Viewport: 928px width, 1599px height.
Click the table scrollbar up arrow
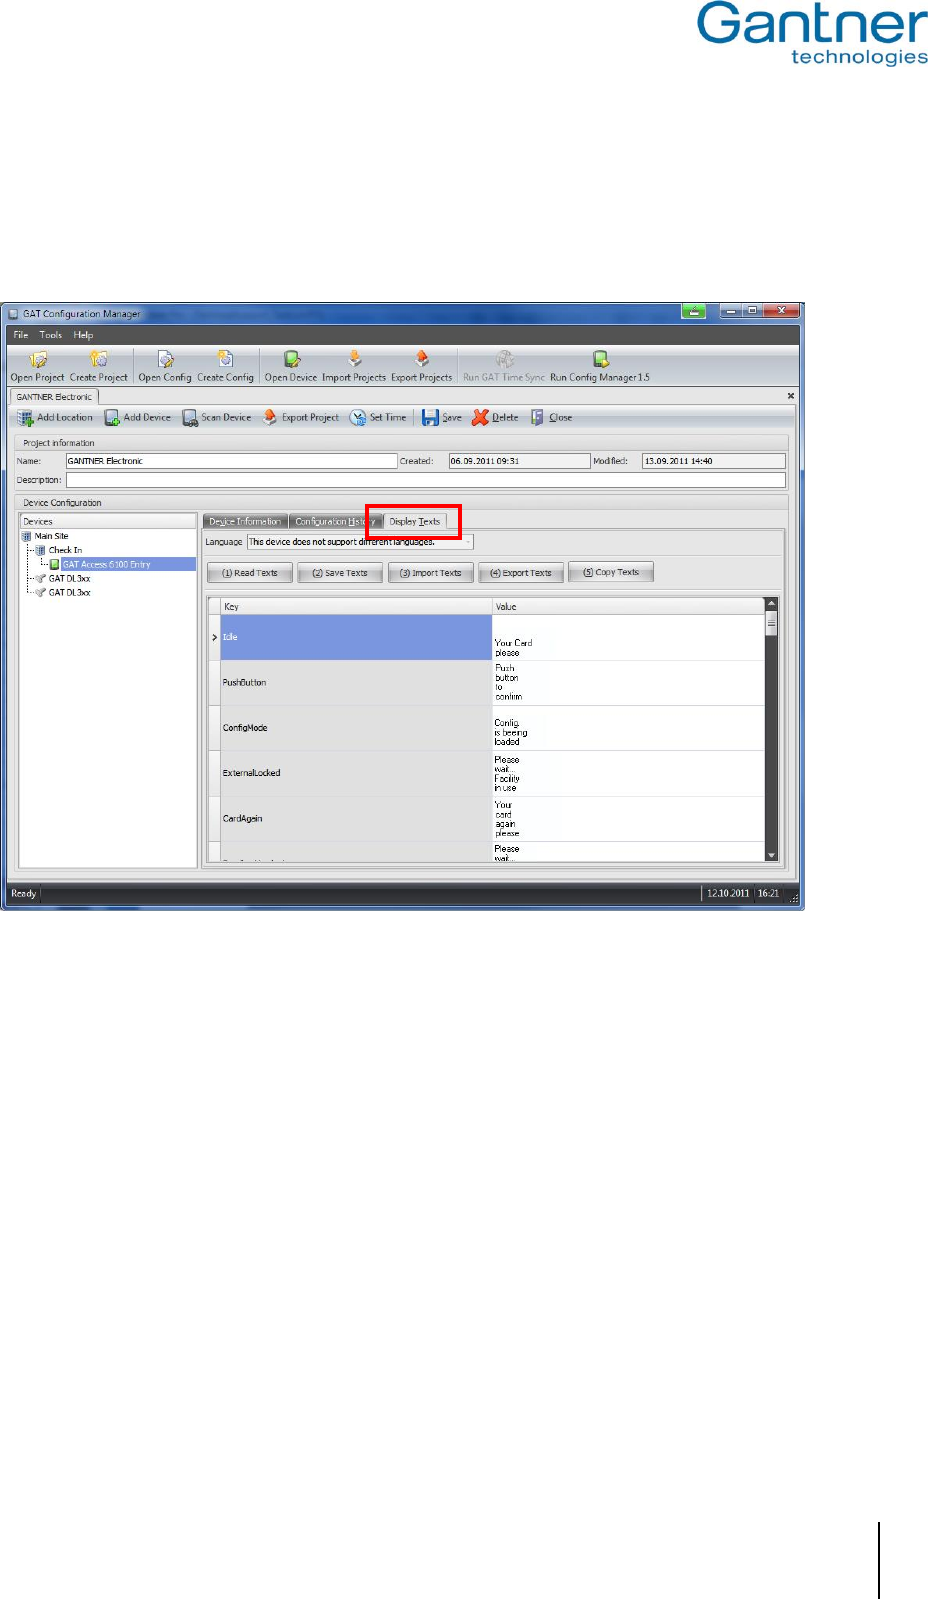771,605
